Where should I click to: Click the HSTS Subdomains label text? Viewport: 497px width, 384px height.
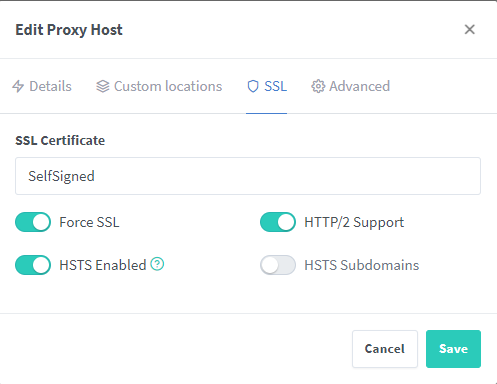point(362,265)
